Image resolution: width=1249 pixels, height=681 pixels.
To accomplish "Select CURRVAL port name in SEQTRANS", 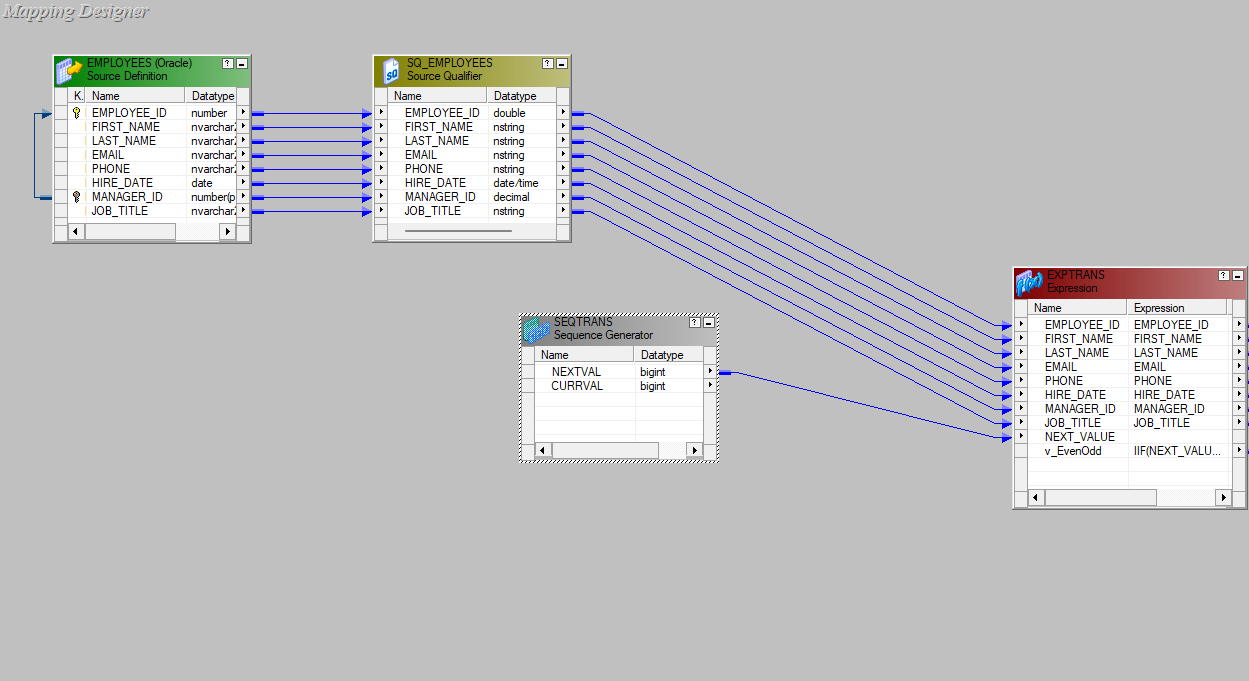I will (x=577, y=385).
